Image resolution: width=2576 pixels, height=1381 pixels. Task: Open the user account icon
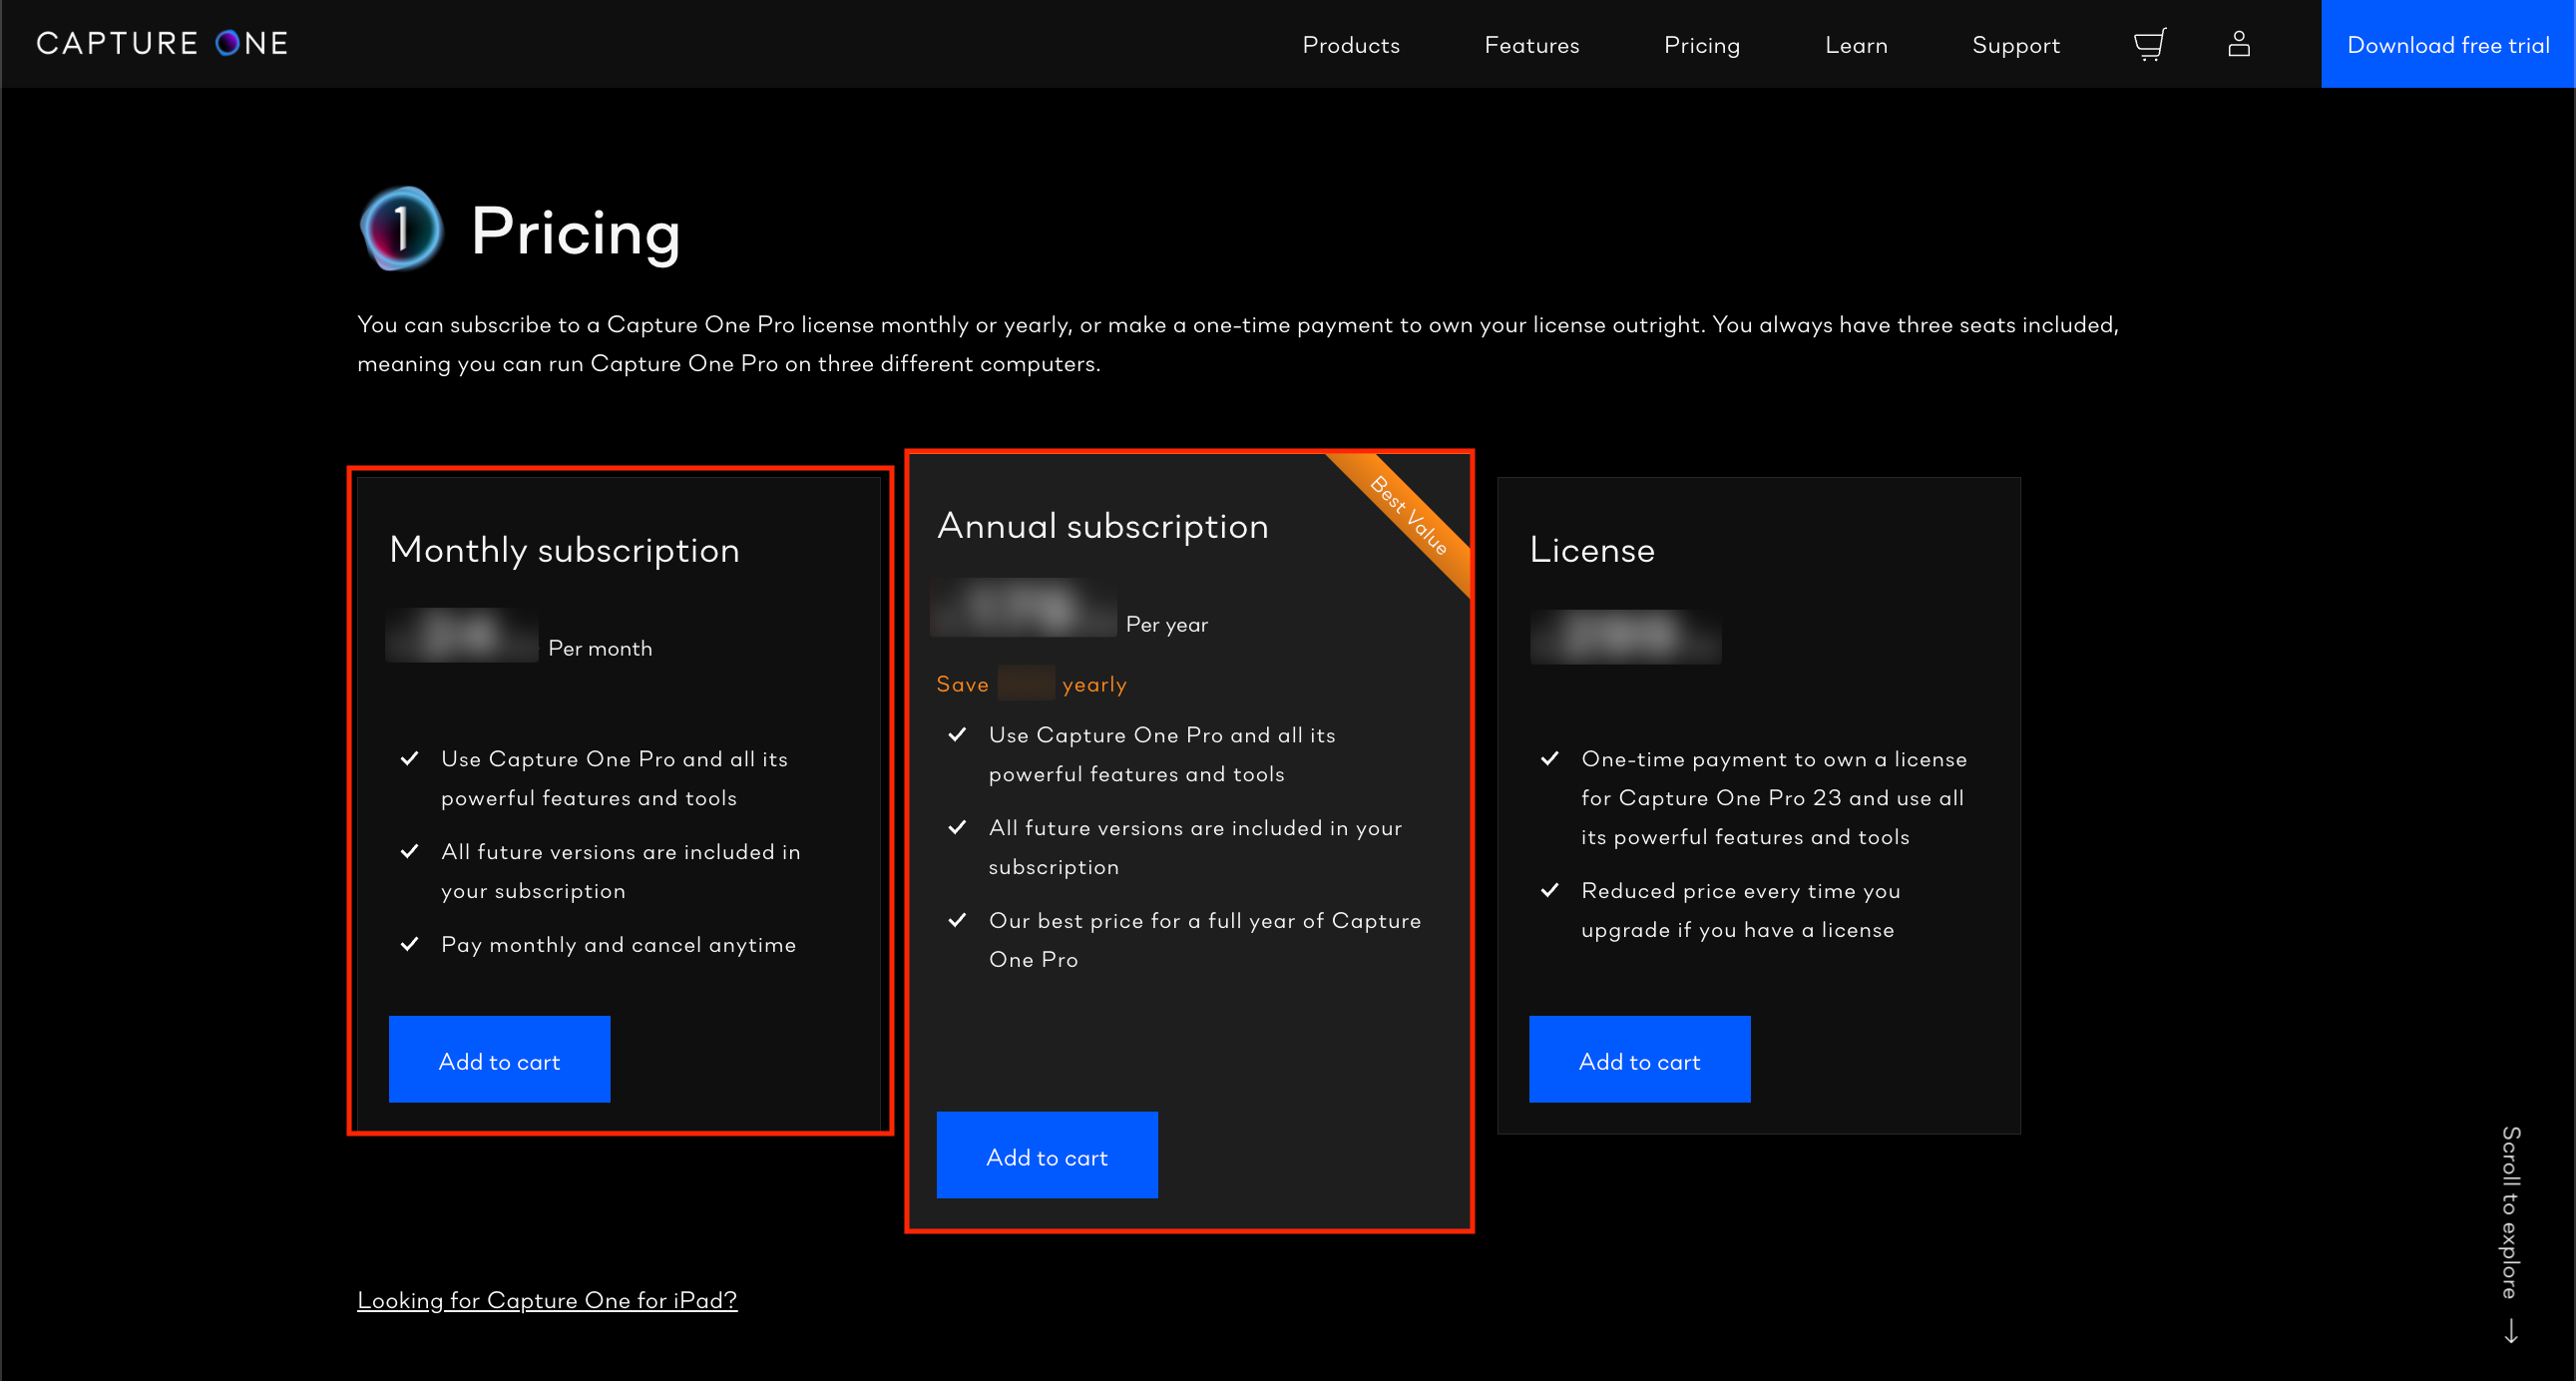coord(2239,44)
